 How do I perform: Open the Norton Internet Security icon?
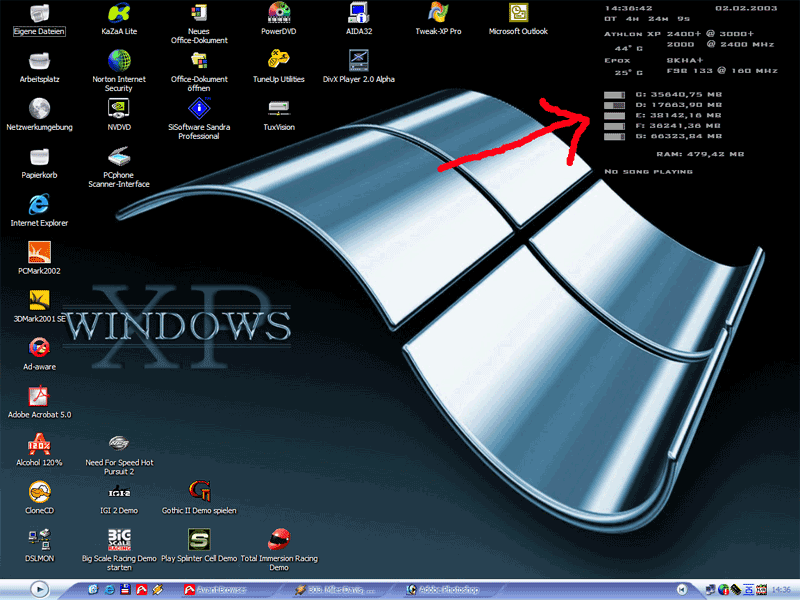coord(119,71)
